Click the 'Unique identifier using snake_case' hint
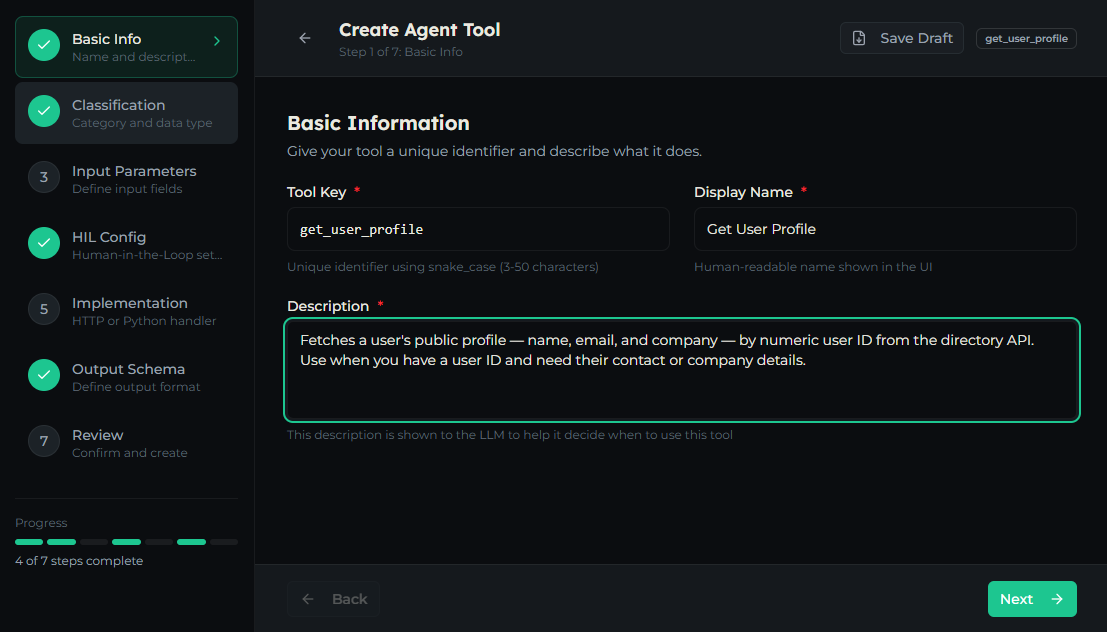The height and width of the screenshot is (632, 1107). pos(443,267)
